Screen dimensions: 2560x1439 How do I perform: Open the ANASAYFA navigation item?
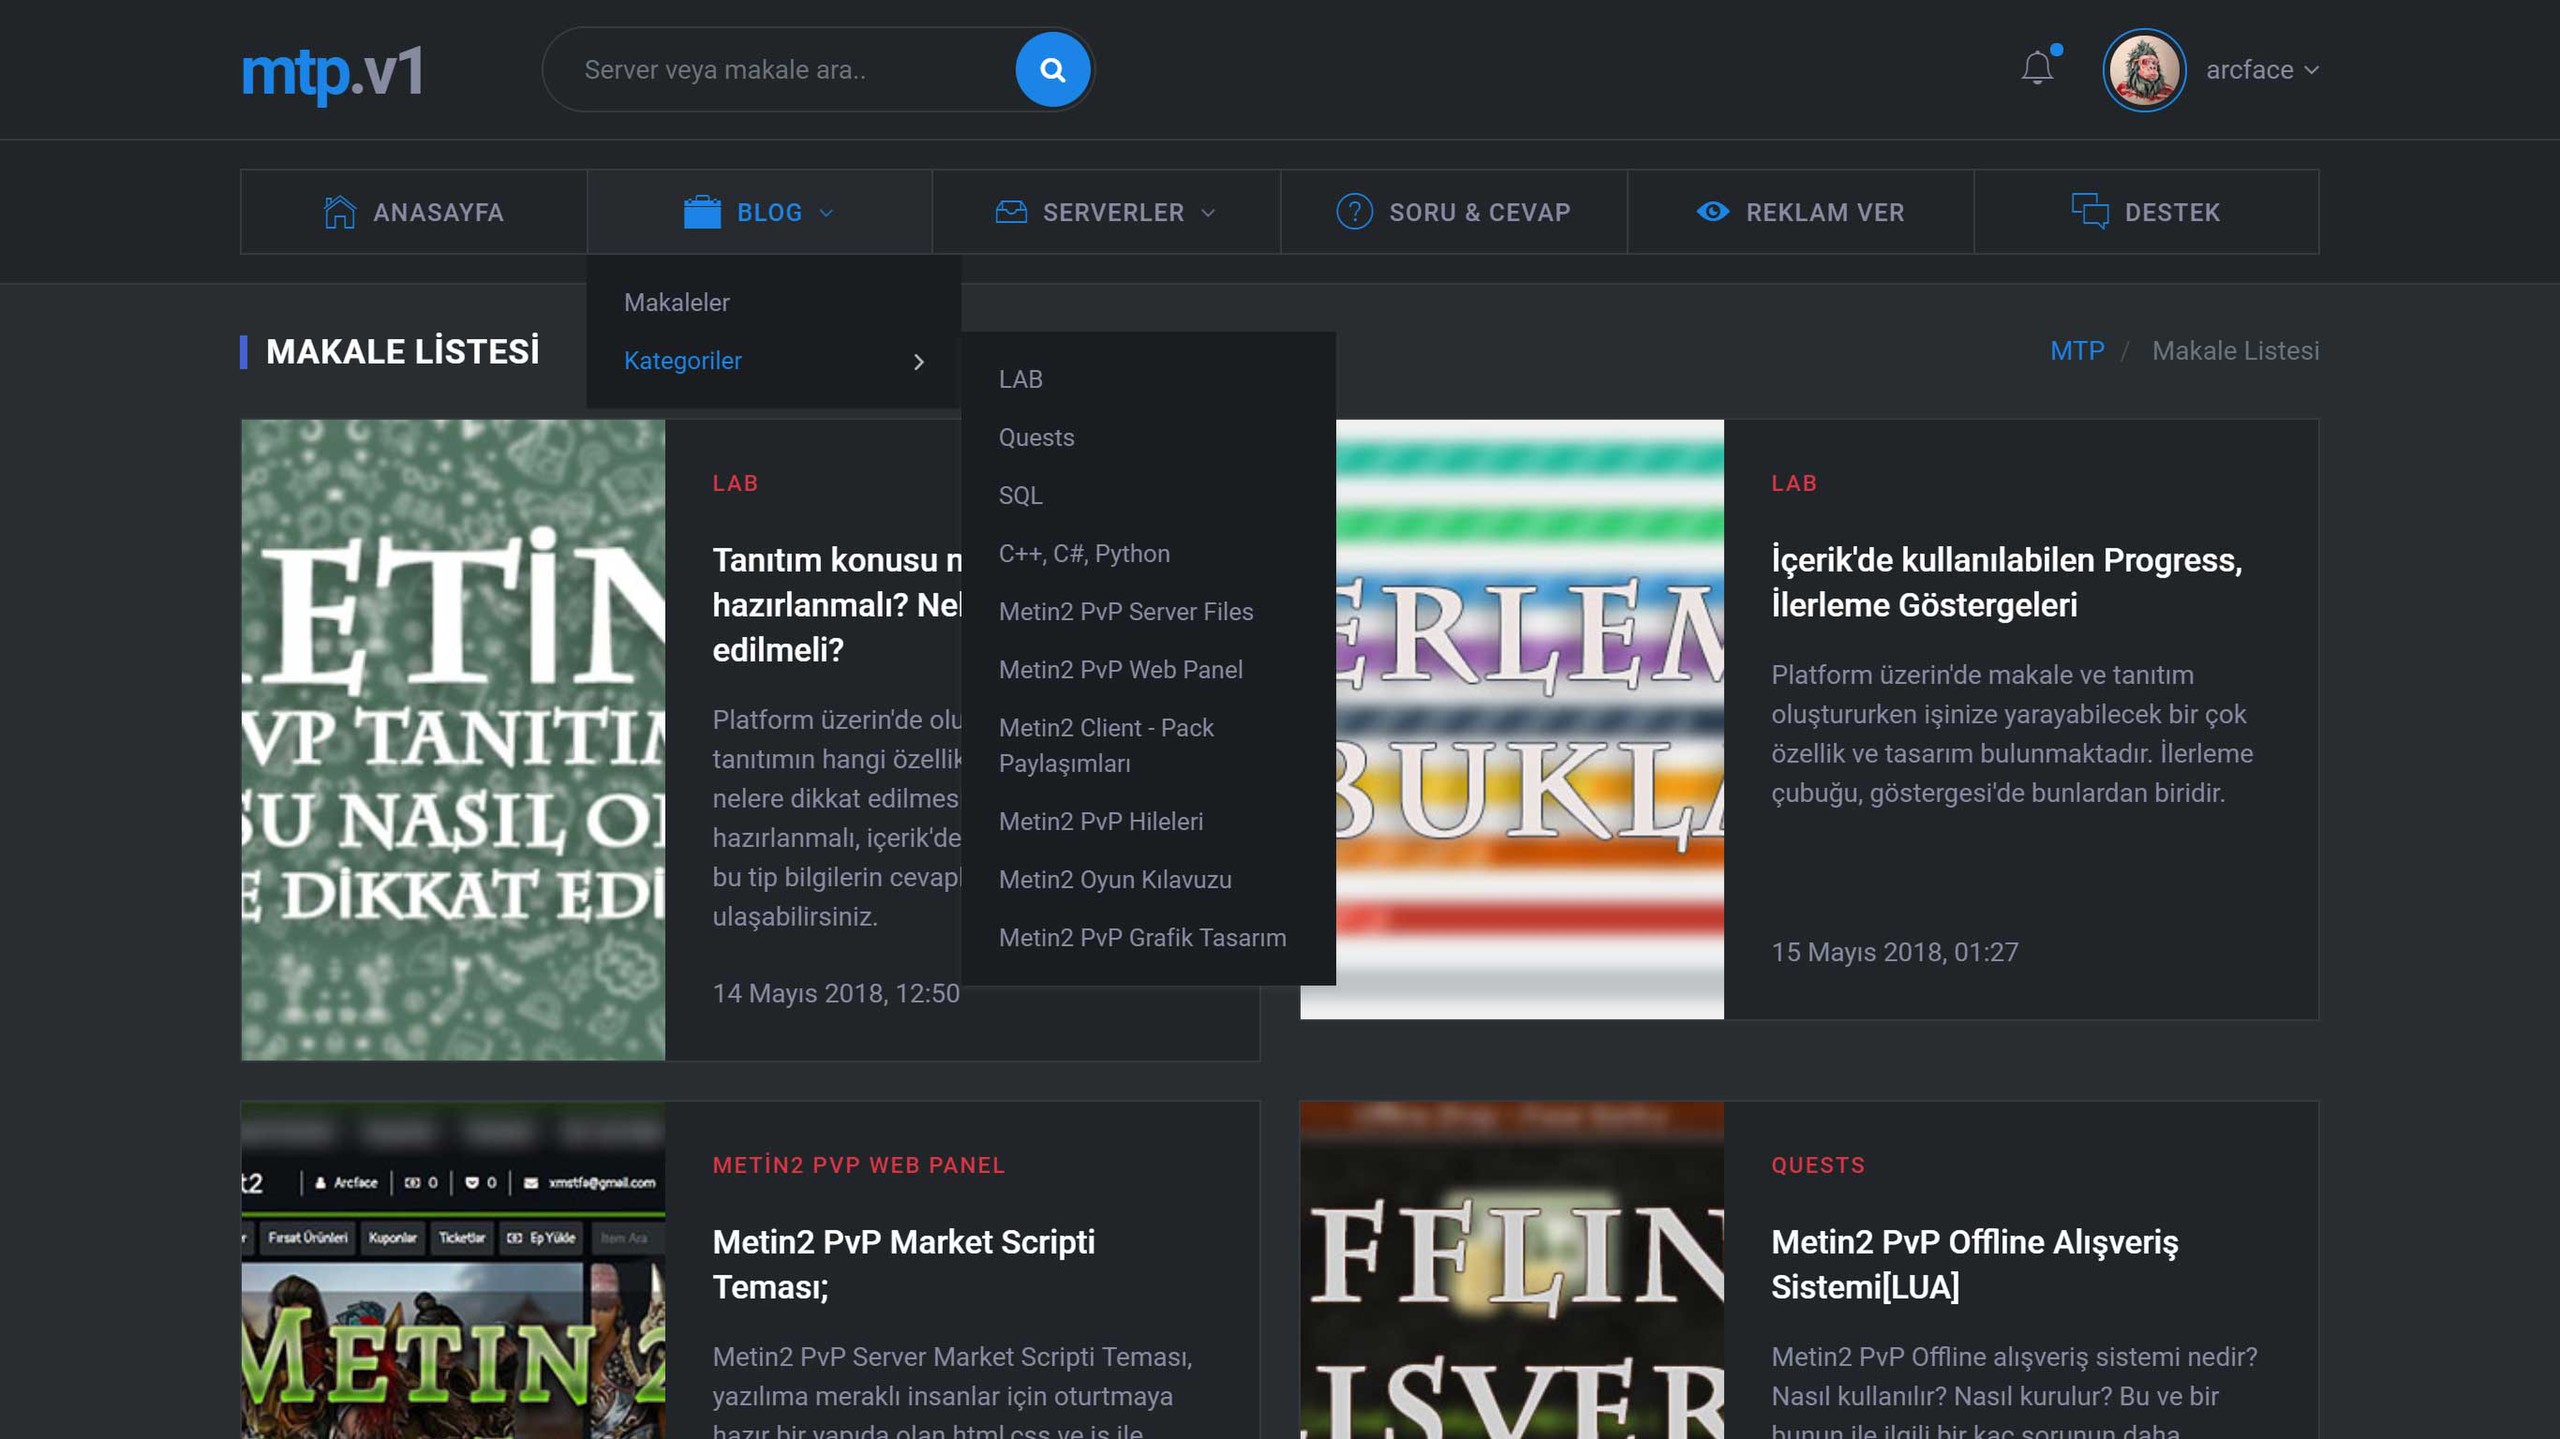[x=413, y=212]
